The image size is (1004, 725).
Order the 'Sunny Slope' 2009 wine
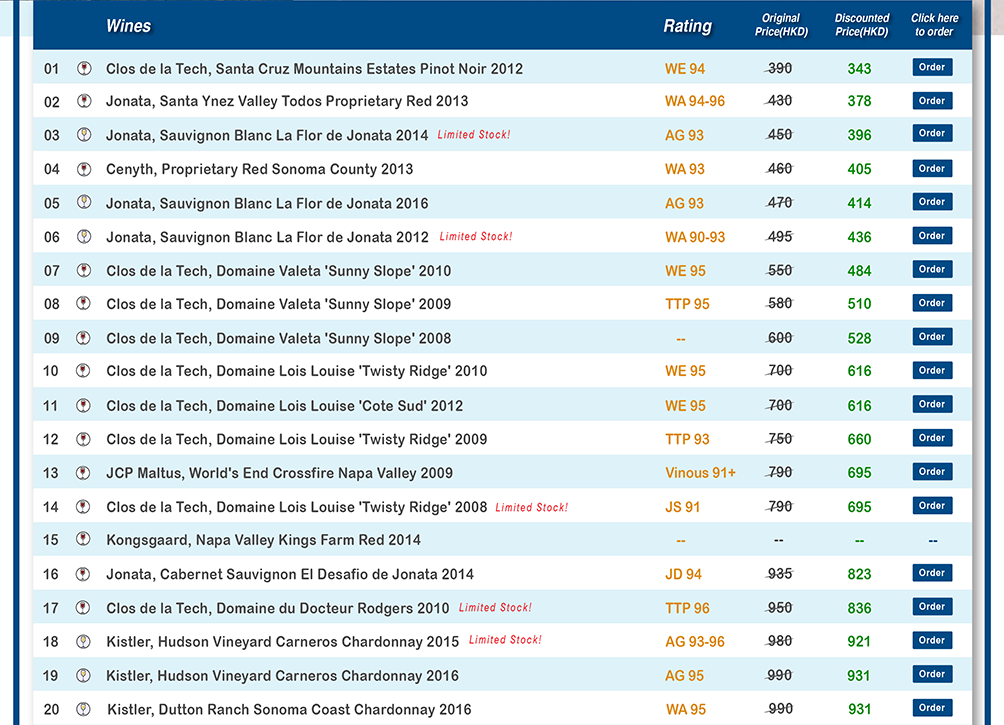[x=932, y=303]
